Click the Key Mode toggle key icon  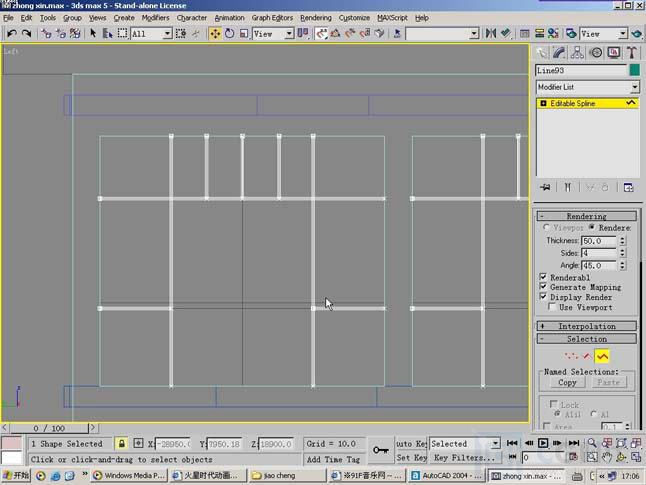(x=381, y=450)
